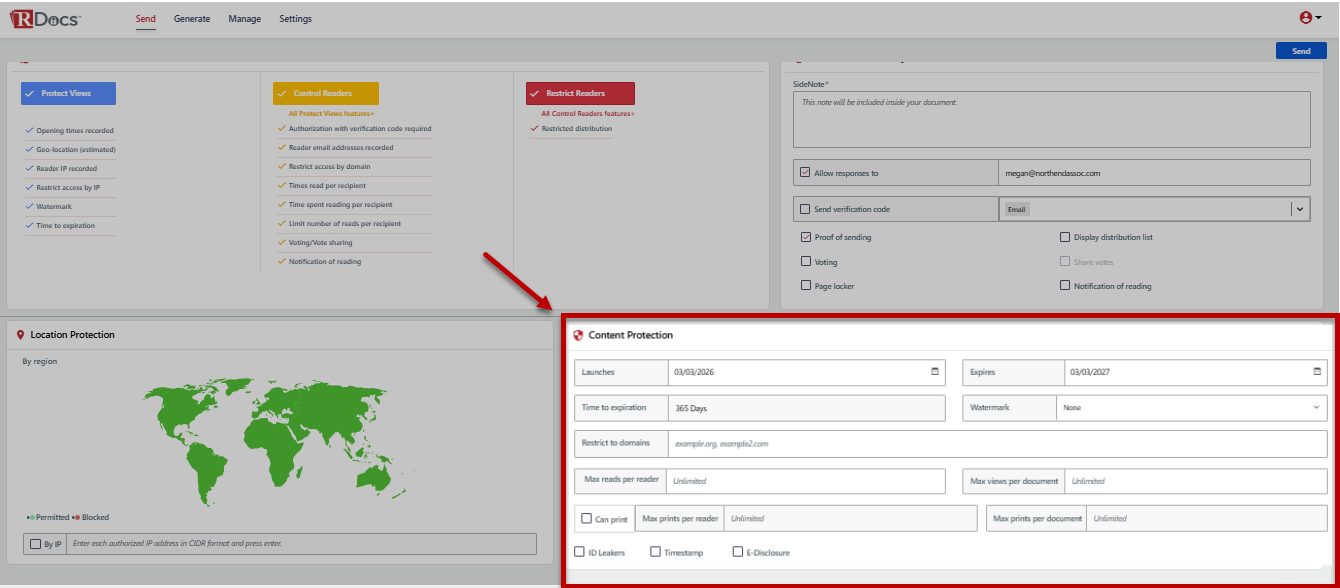Select the Restrict Readers plan button
This screenshot has height=588, width=1340.
pos(580,93)
